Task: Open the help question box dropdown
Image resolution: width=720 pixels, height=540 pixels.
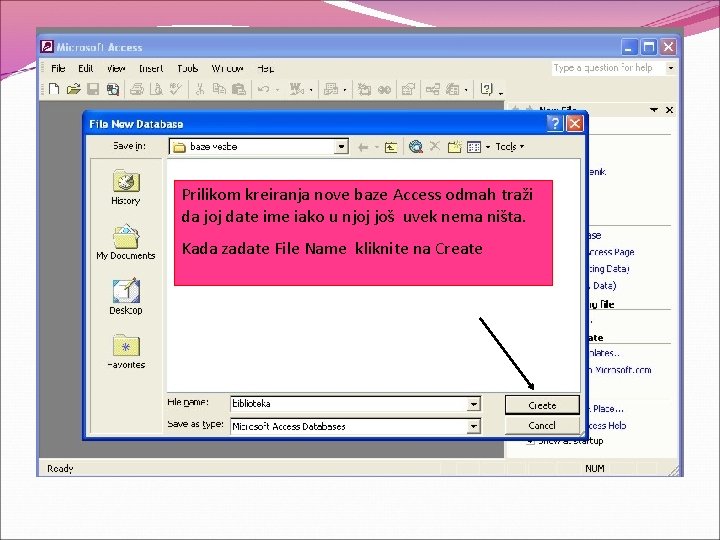Action: click(x=671, y=68)
